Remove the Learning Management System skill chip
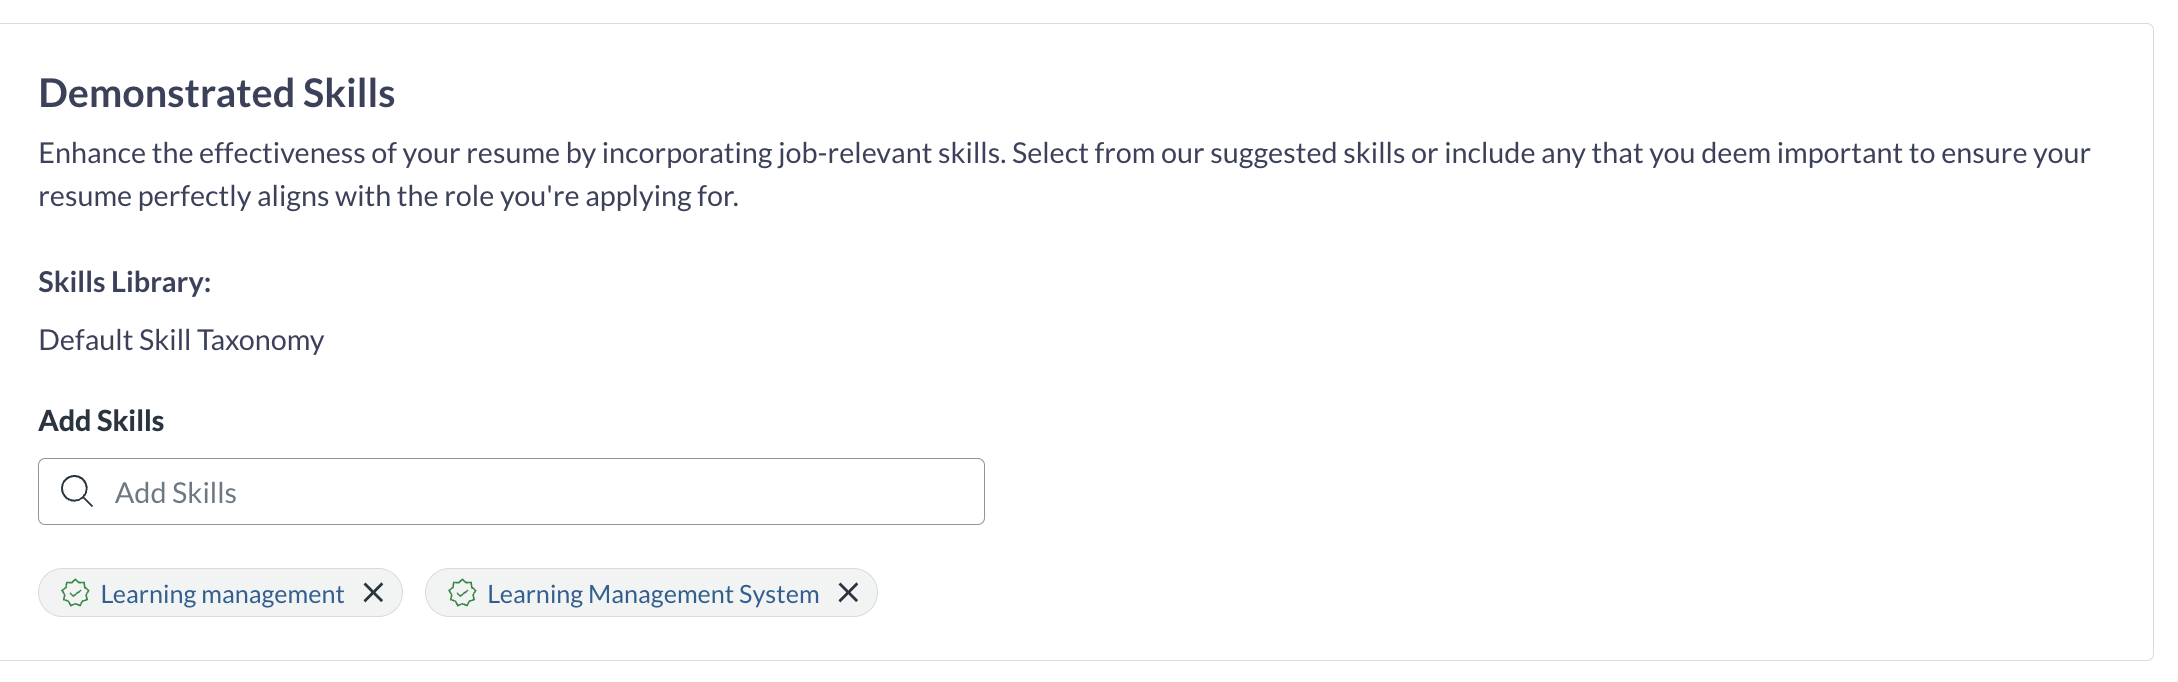Screen dimensions: 2178x682 pyautogui.click(x=848, y=593)
